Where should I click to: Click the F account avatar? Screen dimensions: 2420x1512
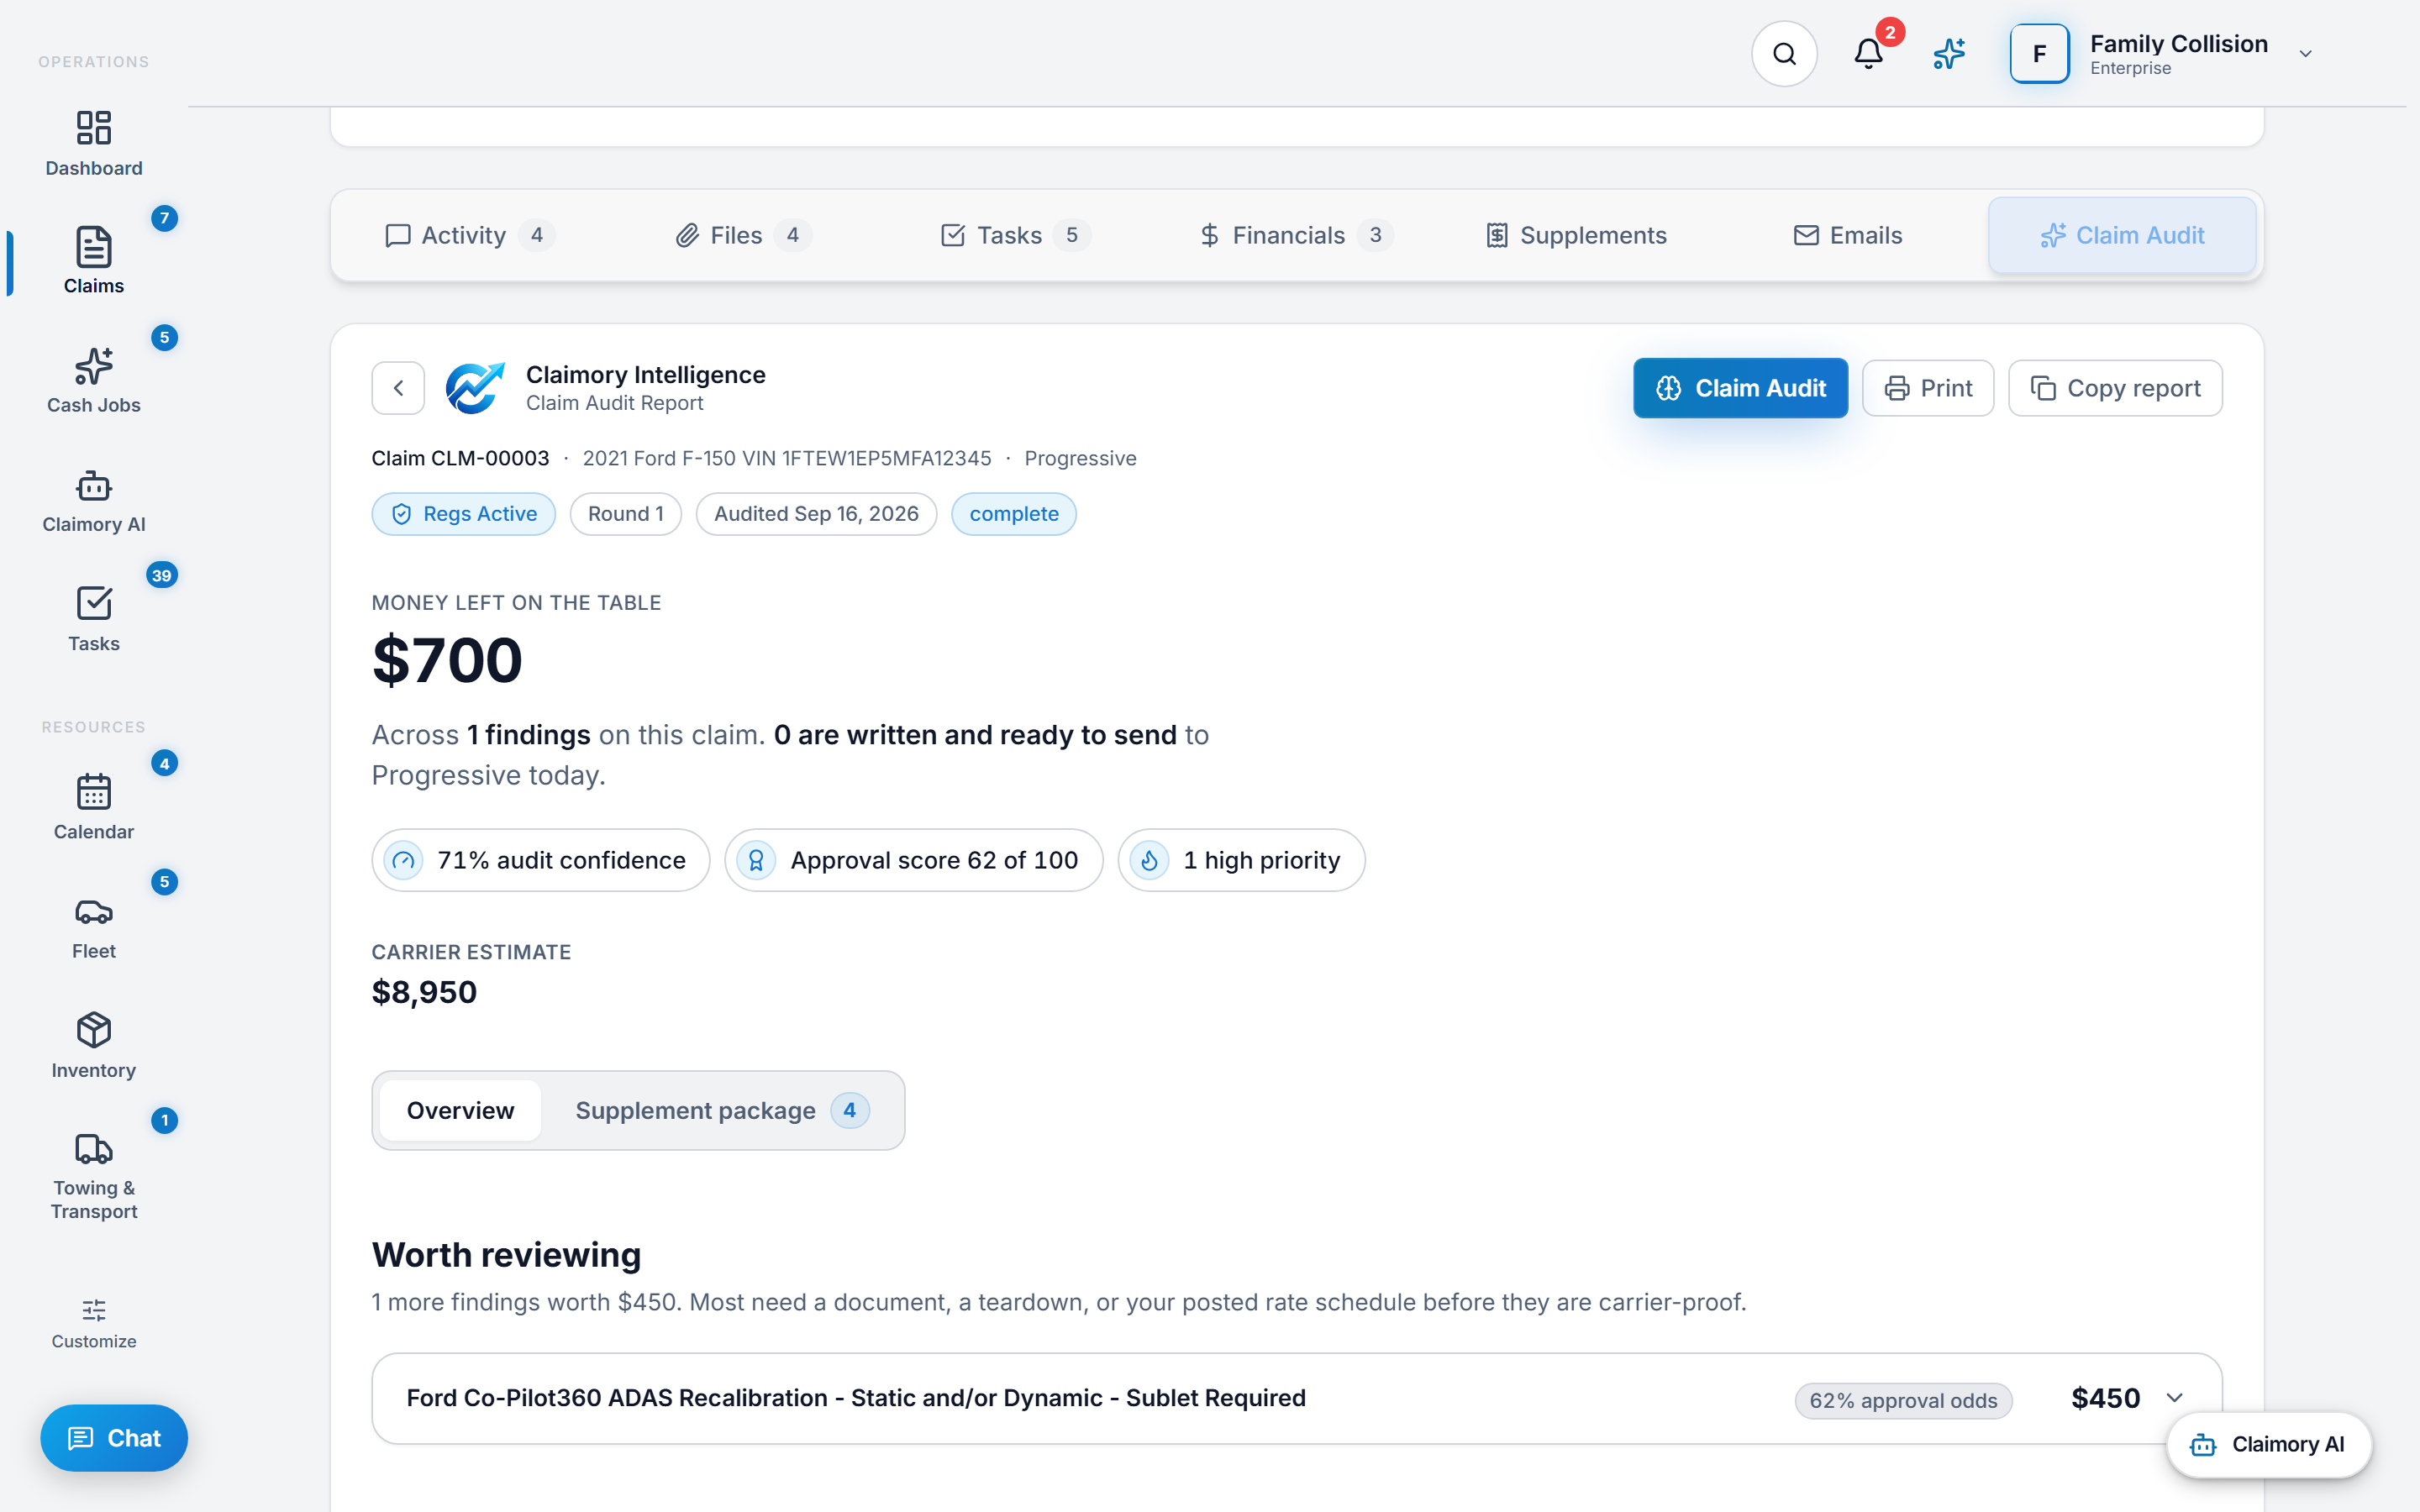click(x=2039, y=54)
